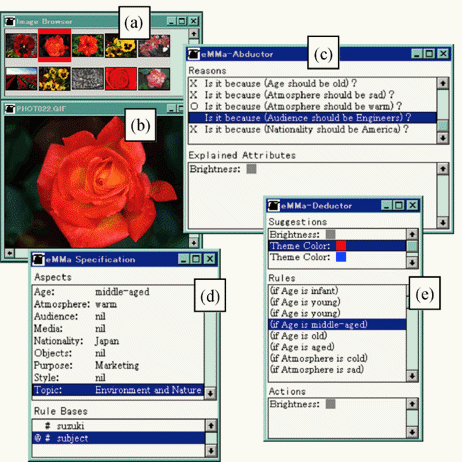Click the eMMa-Deductor window system icon
The width and height of the screenshot is (463, 463).
coord(274,206)
